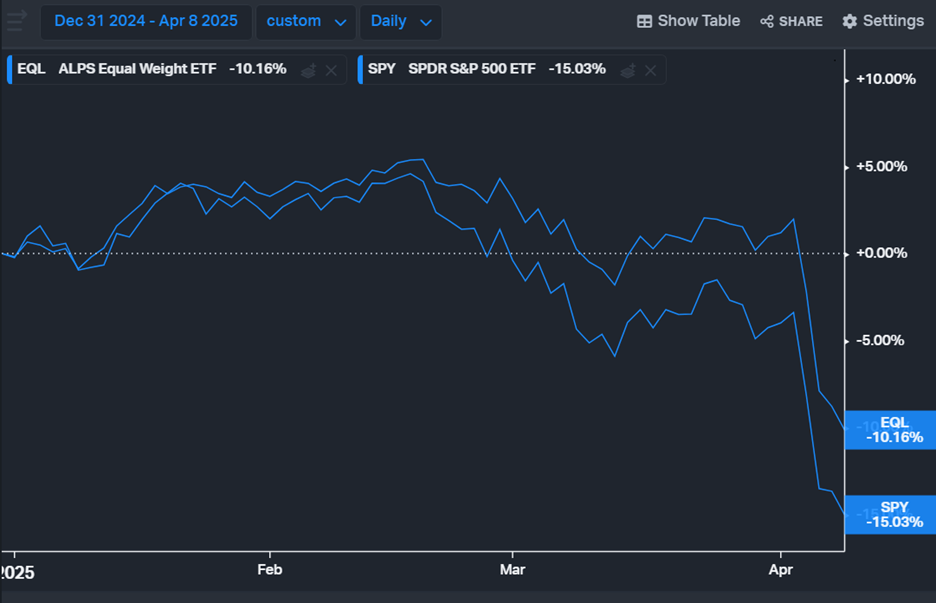This screenshot has width=936, height=603.
Task: Click the EQL layers icon
Action: [x=309, y=71]
